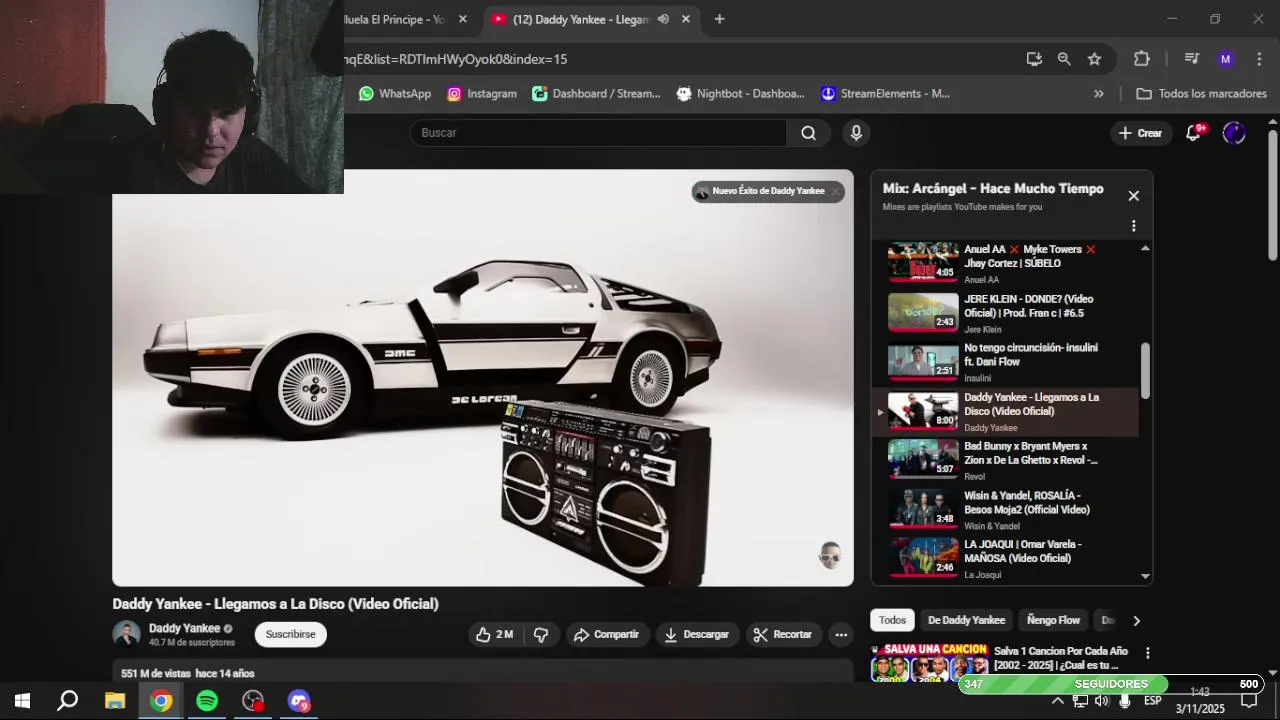Open the WhatsApp bookmark
This screenshot has height=720, width=1280.
[395, 94]
